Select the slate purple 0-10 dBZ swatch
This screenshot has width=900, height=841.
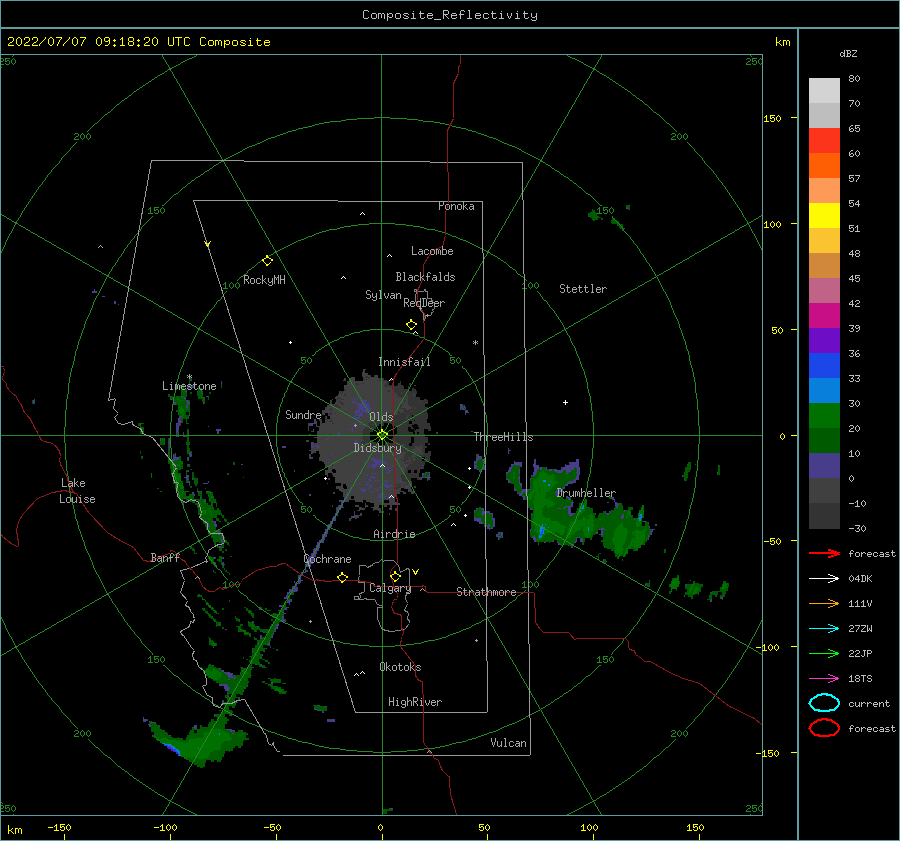click(x=824, y=466)
